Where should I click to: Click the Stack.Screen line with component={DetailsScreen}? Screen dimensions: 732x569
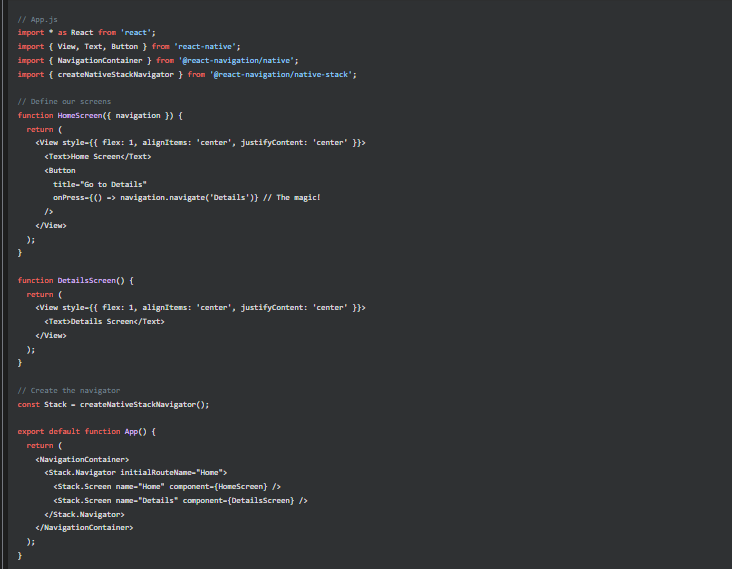(x=180, y=501)
